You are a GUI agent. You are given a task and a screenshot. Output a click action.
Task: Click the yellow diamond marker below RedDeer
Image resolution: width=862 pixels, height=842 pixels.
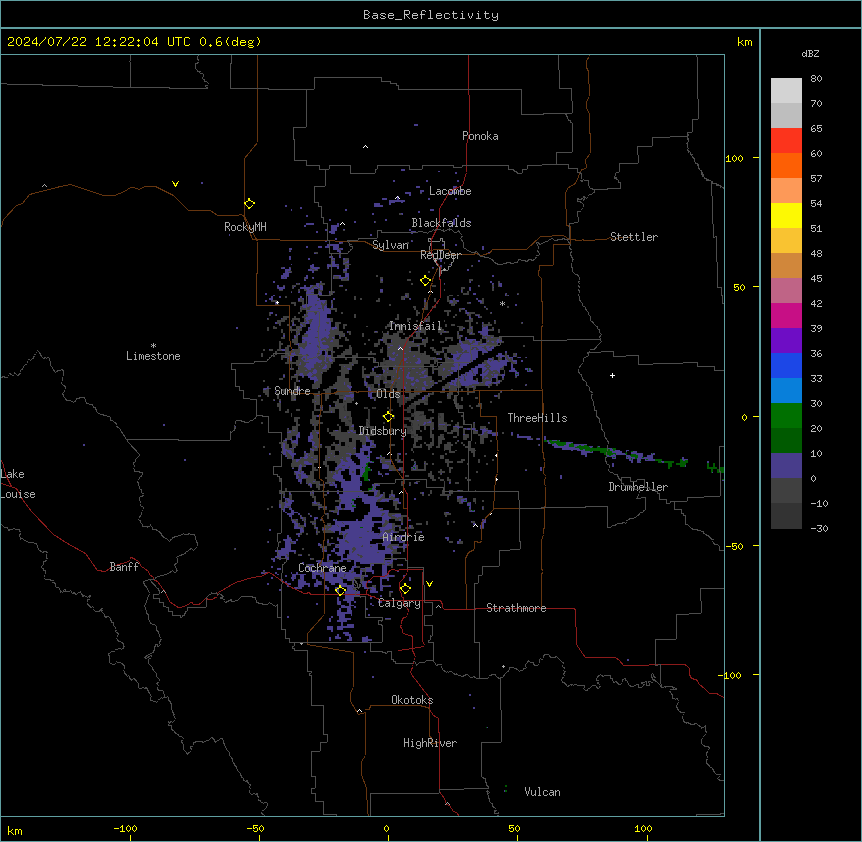[425, 280]
